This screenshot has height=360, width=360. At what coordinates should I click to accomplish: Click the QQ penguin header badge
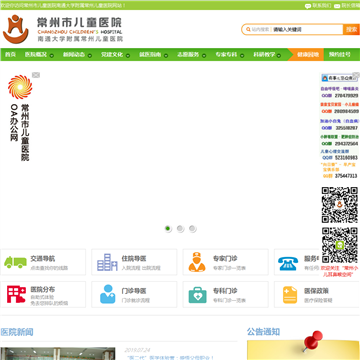[x=339, y=78]
